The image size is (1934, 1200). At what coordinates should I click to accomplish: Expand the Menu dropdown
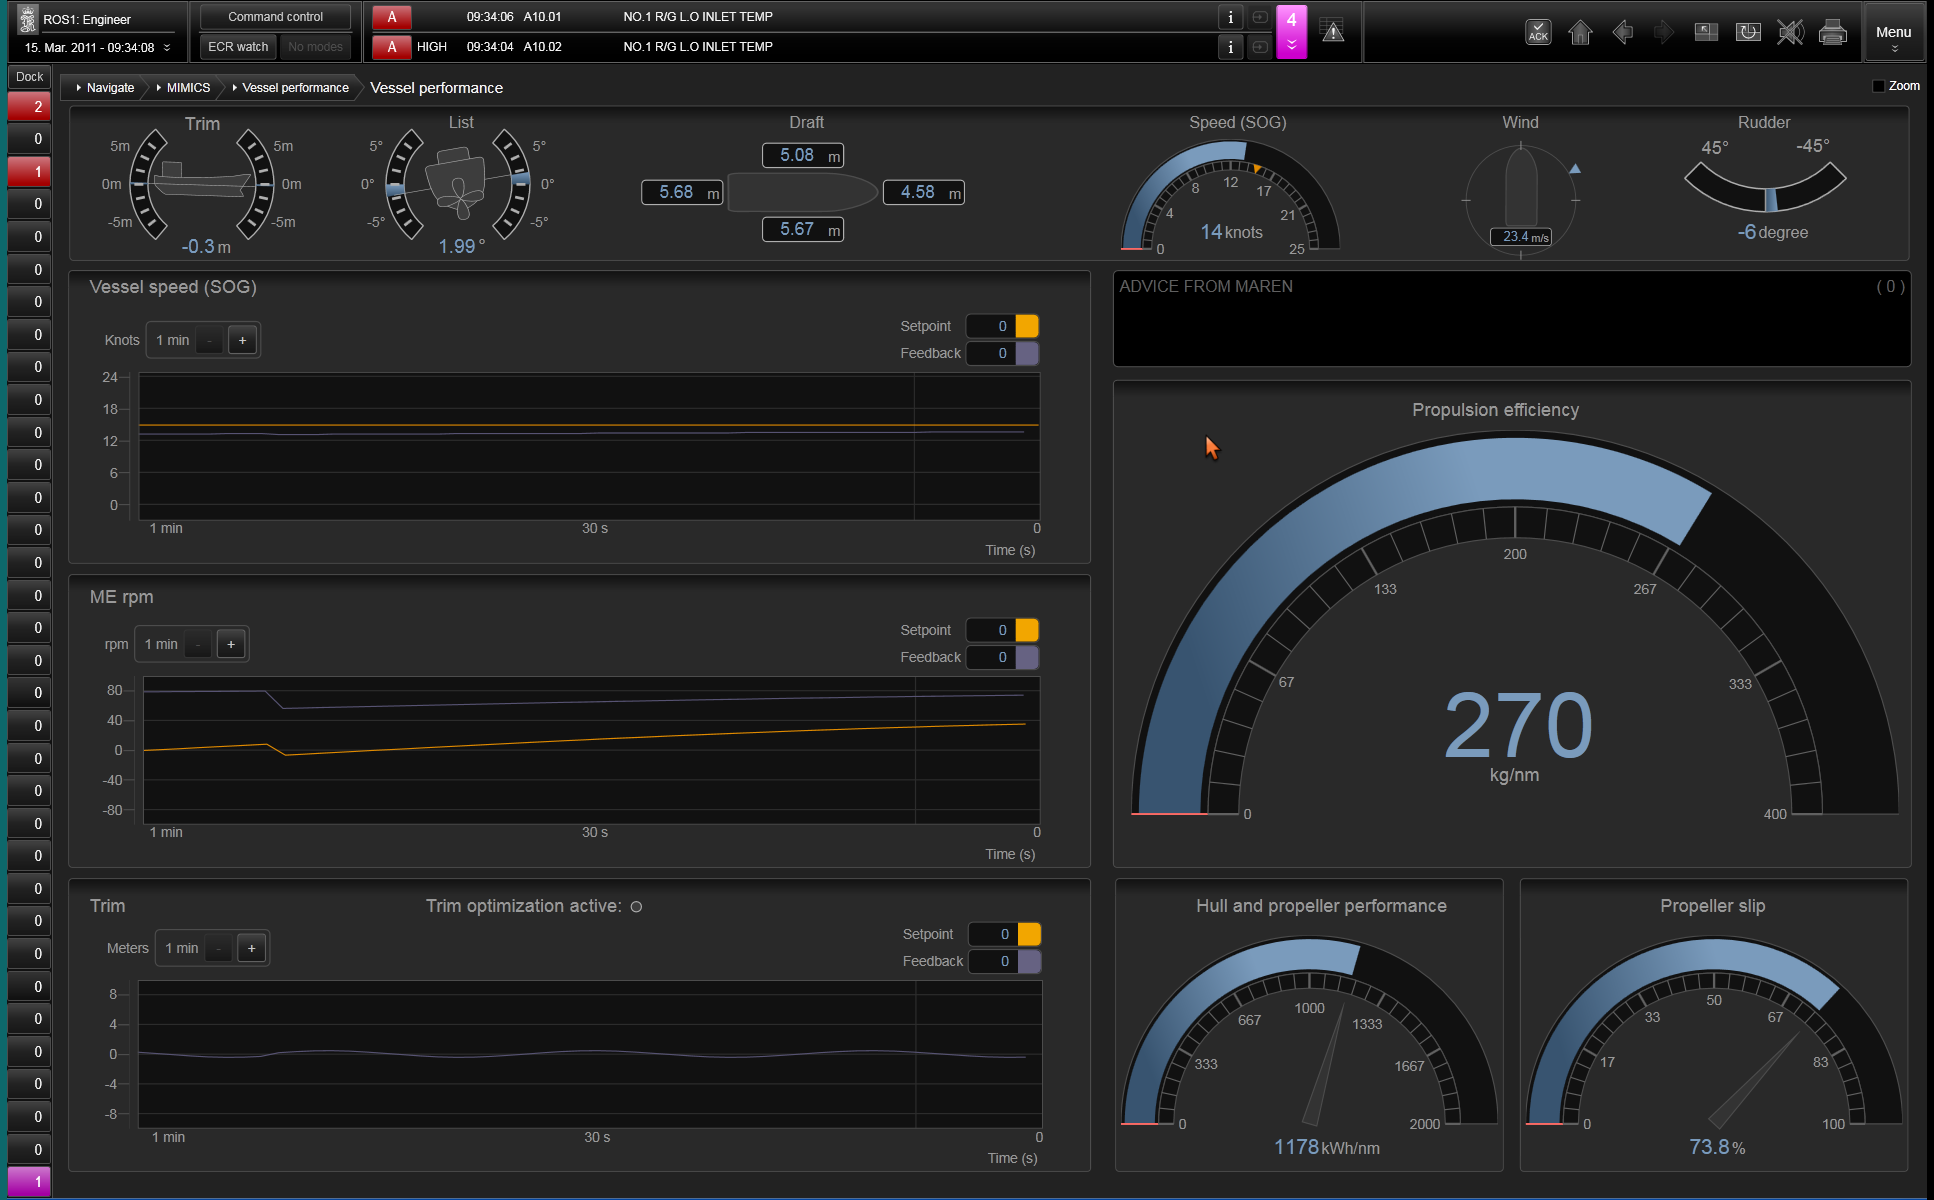pyautogui.click(x=1893, y=36)
